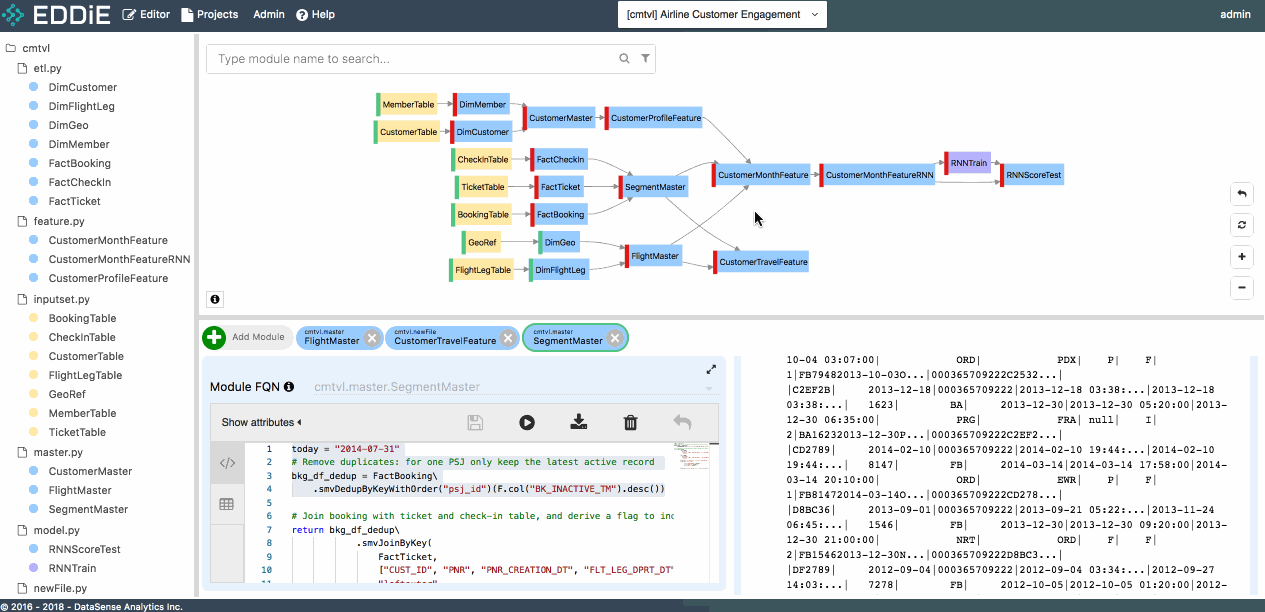
Task: Open the Module FQN dropdown
Action: (x=709, y=387)
